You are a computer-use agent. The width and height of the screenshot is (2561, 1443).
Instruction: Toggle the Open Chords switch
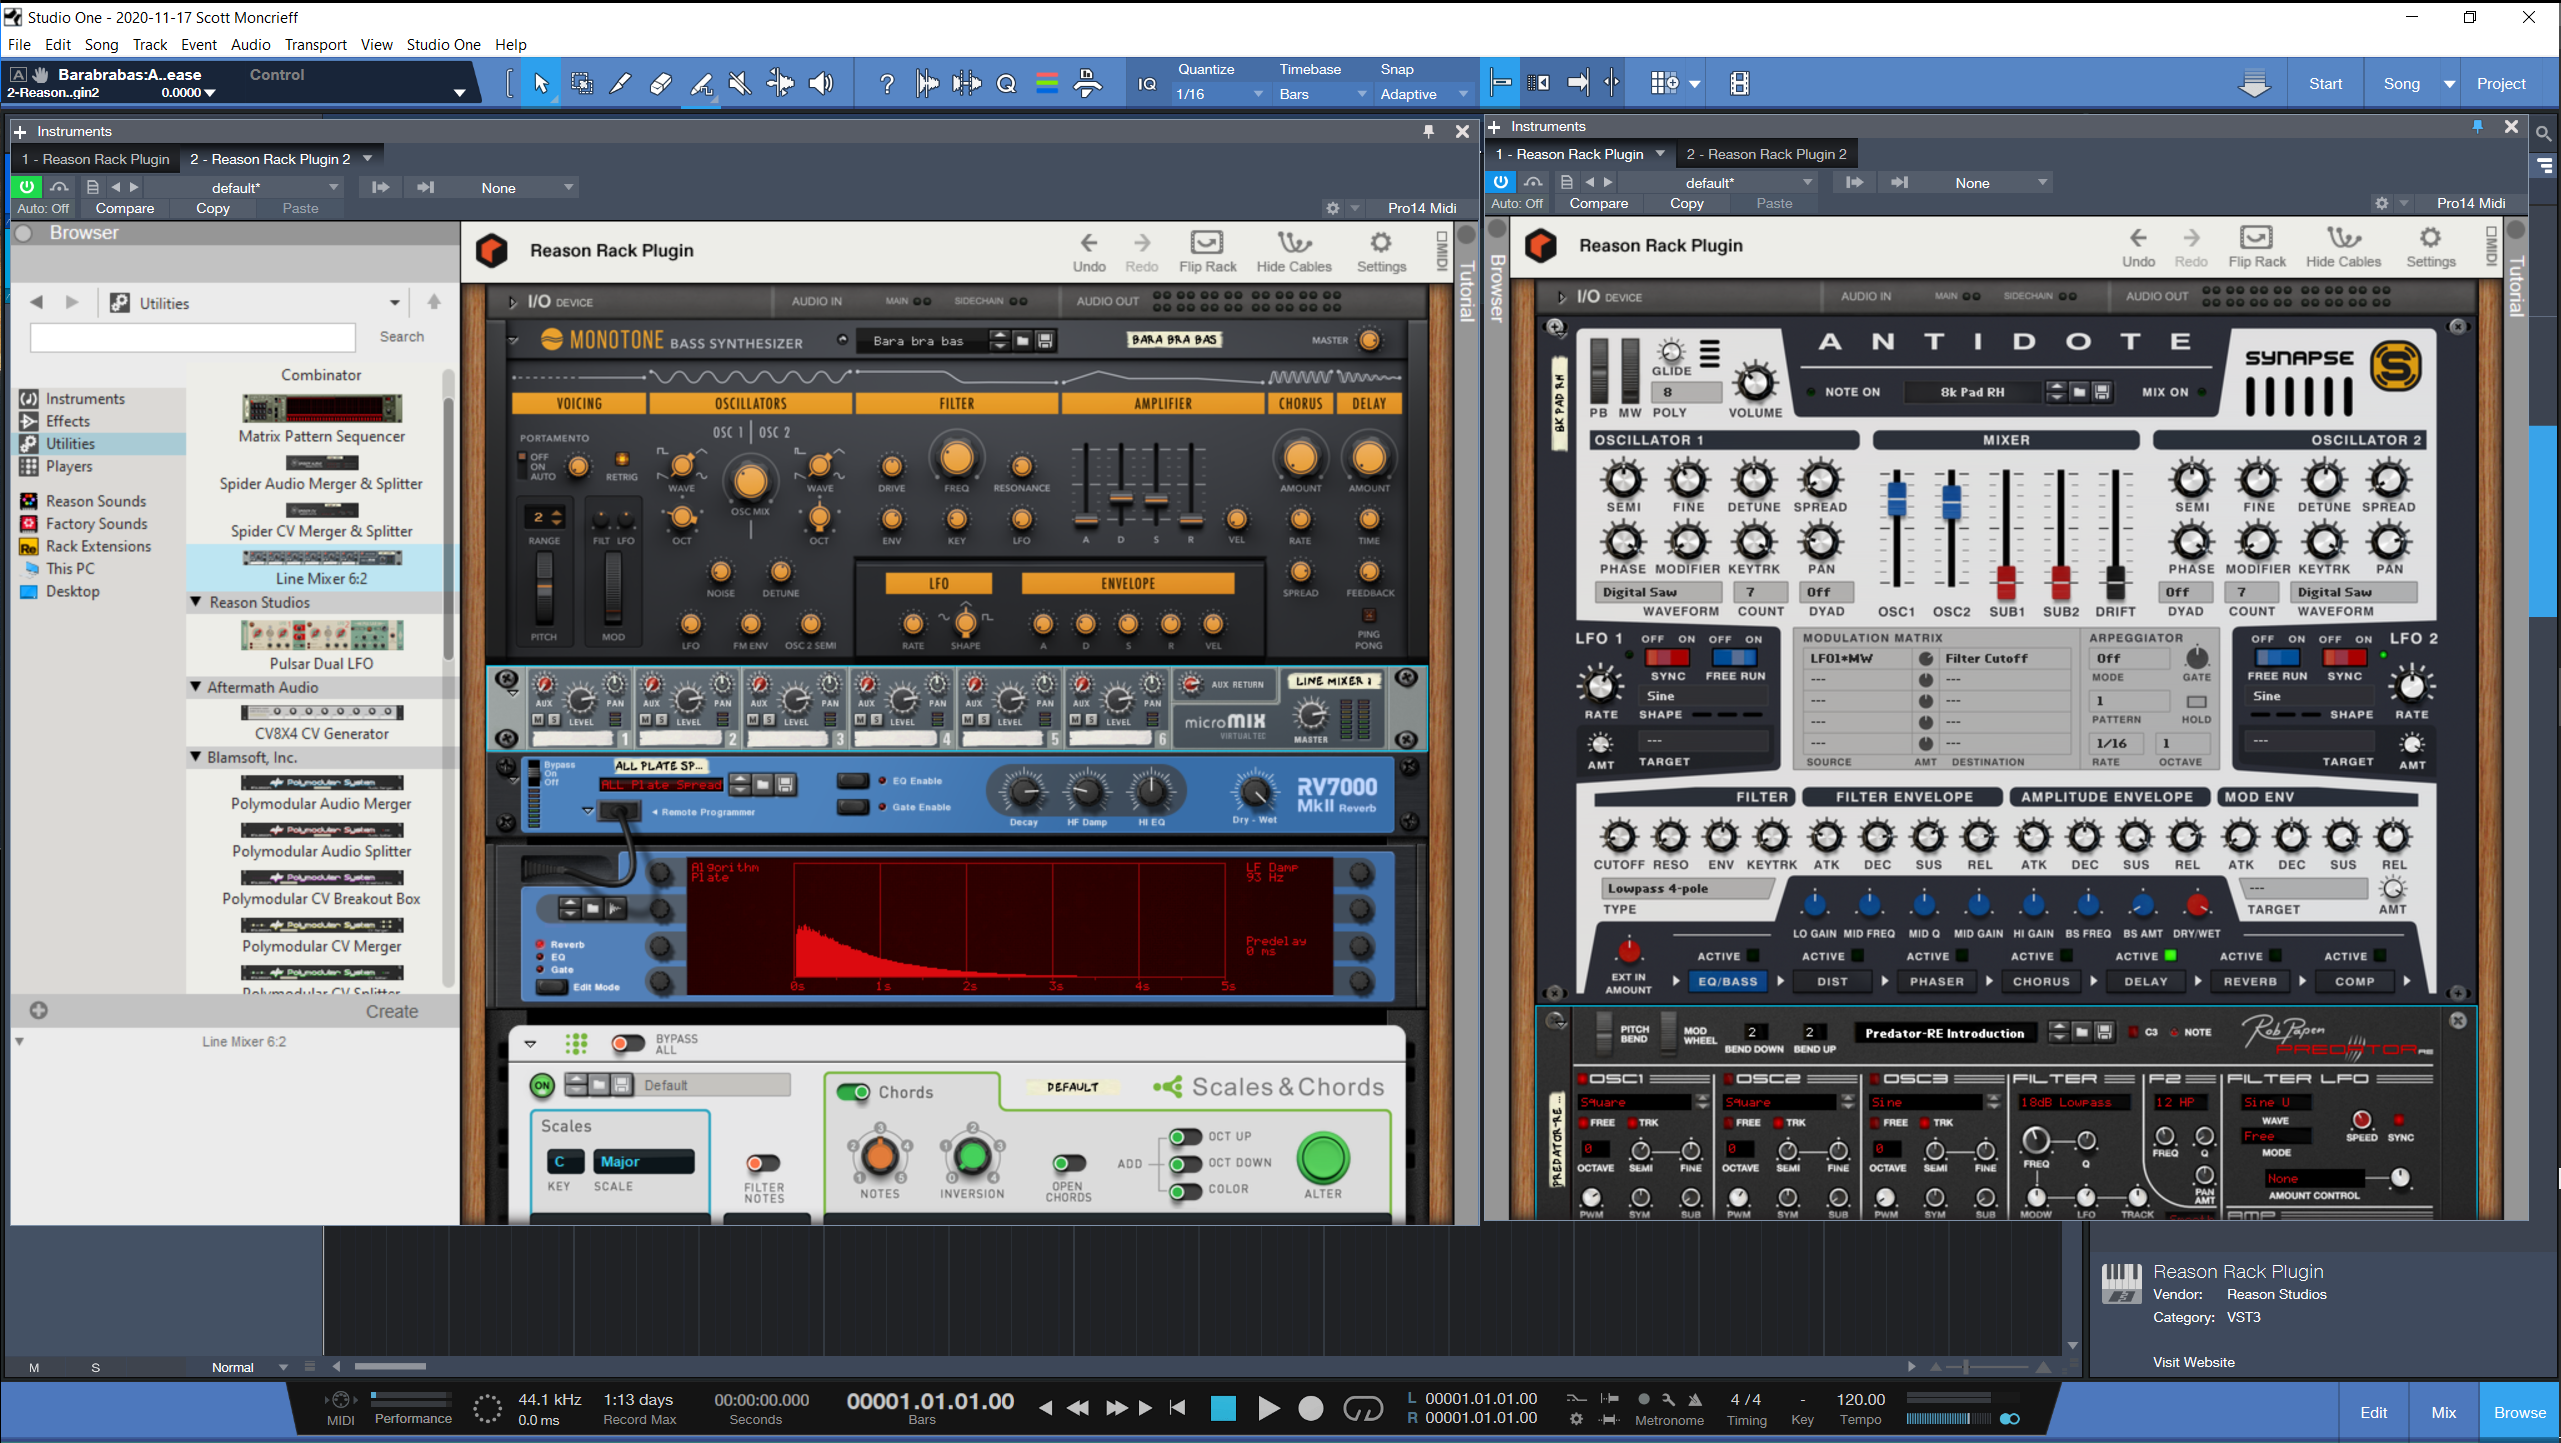pos(1068,1163)
